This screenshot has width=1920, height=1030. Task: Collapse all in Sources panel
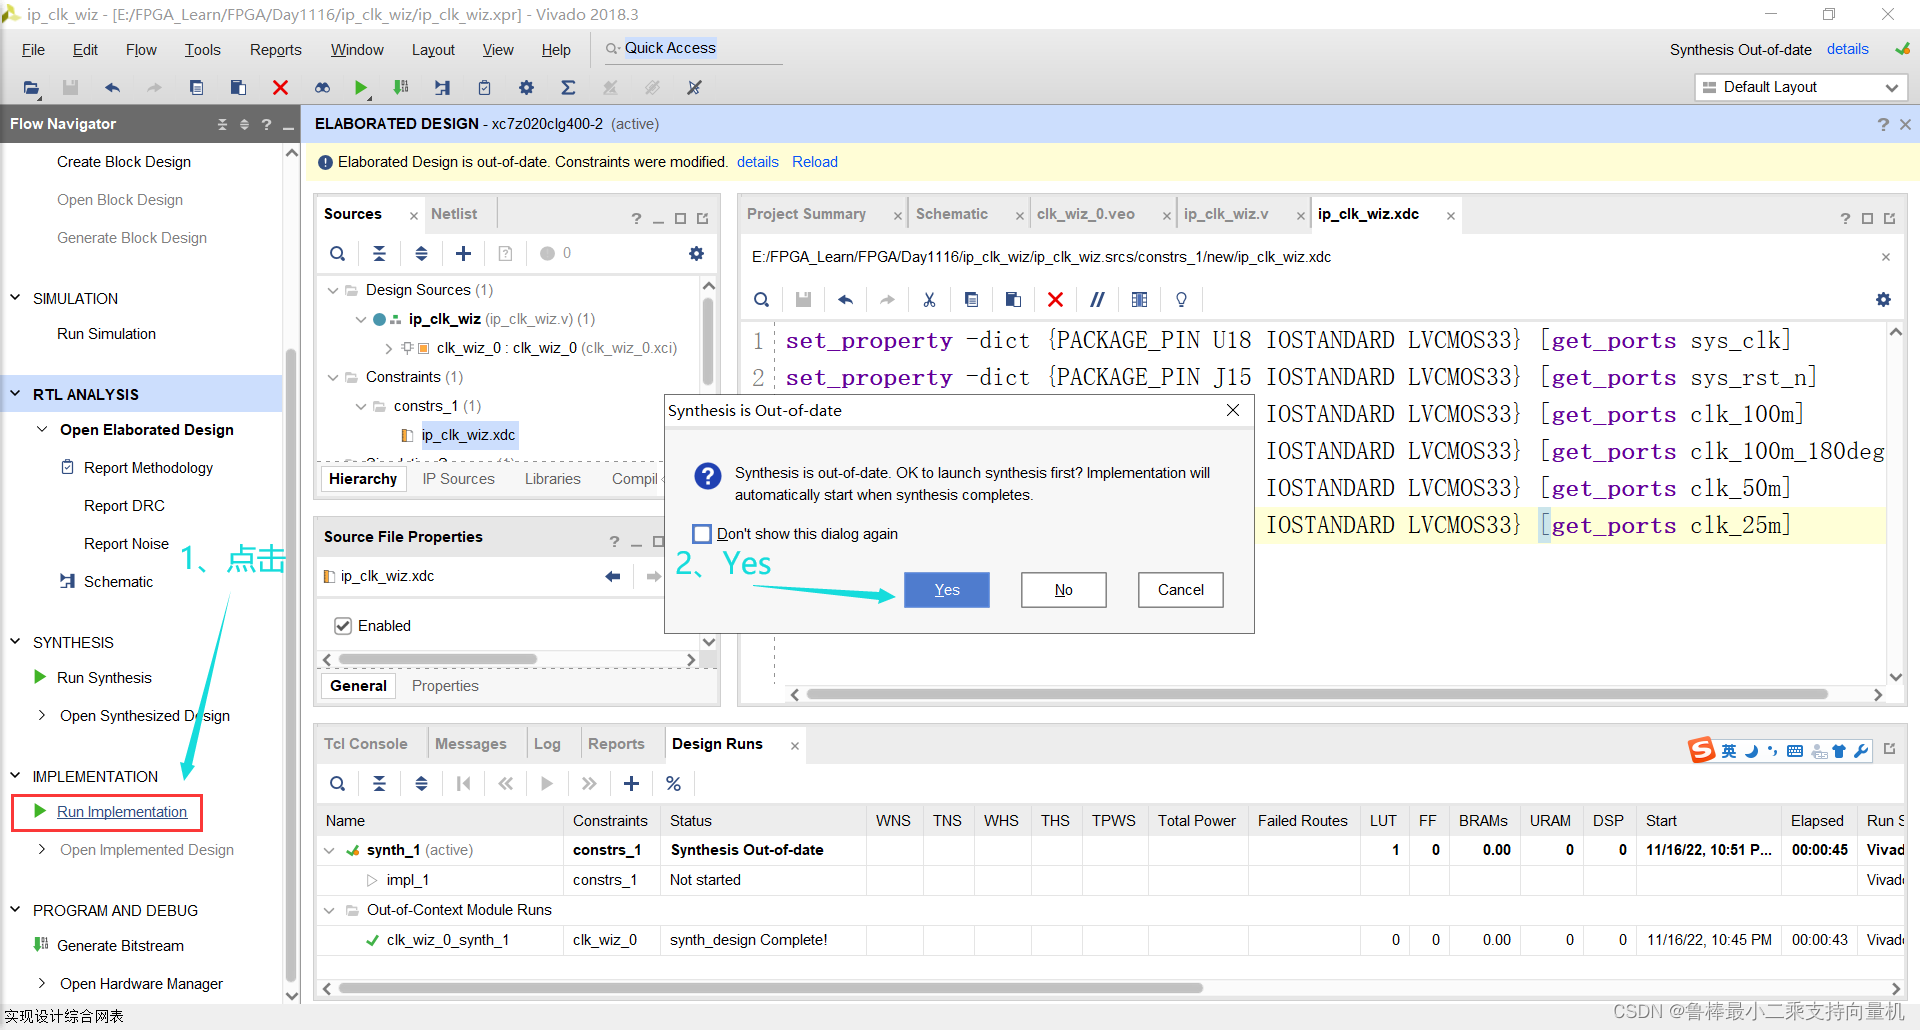click(379, 254)
